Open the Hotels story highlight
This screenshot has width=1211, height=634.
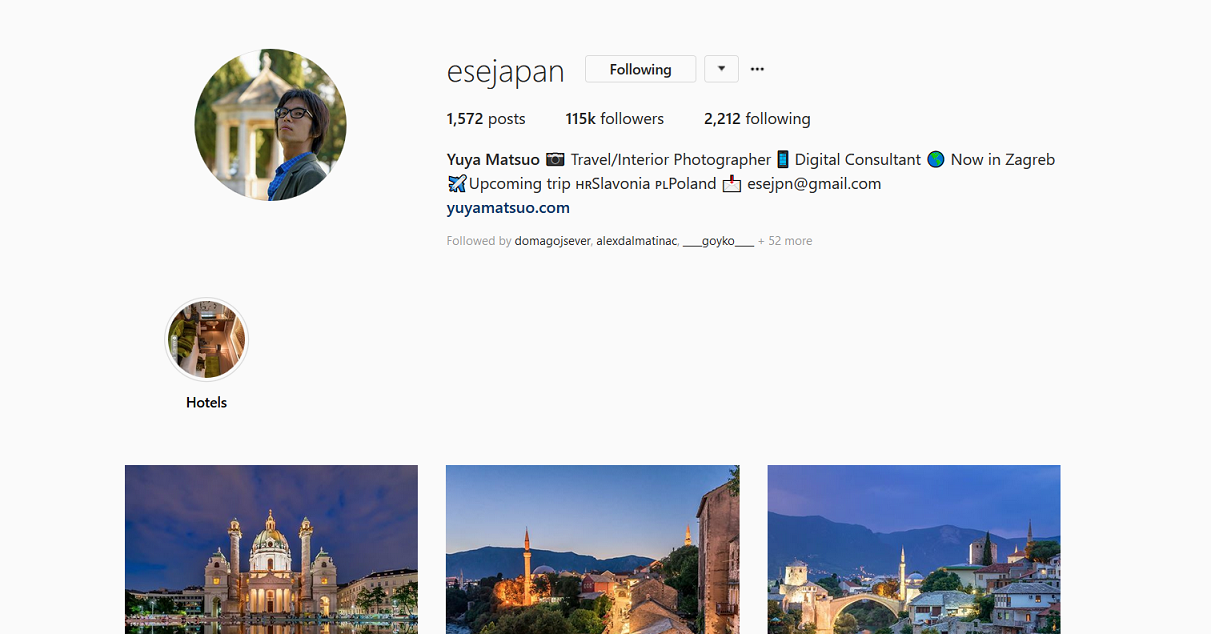click(x=206, y=340)
